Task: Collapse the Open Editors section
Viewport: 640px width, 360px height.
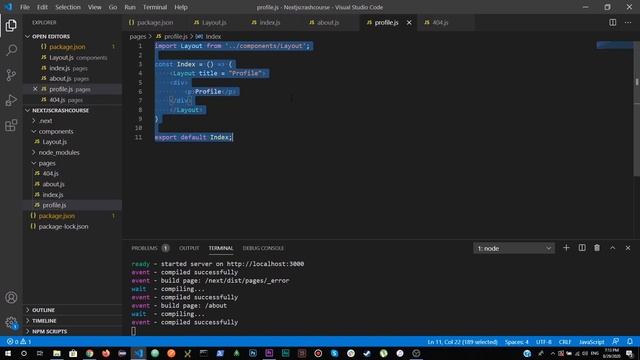Action: click(51, 36)
